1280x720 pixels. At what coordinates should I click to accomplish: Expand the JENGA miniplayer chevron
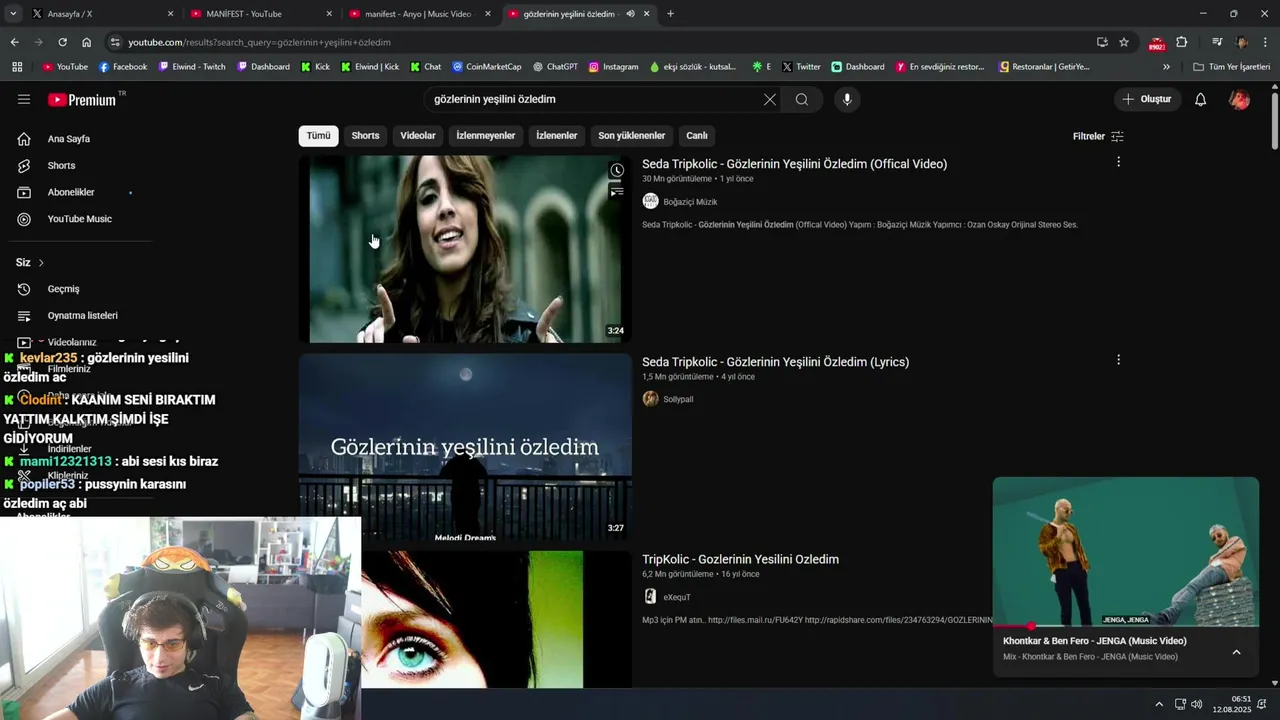point(1236,652)
